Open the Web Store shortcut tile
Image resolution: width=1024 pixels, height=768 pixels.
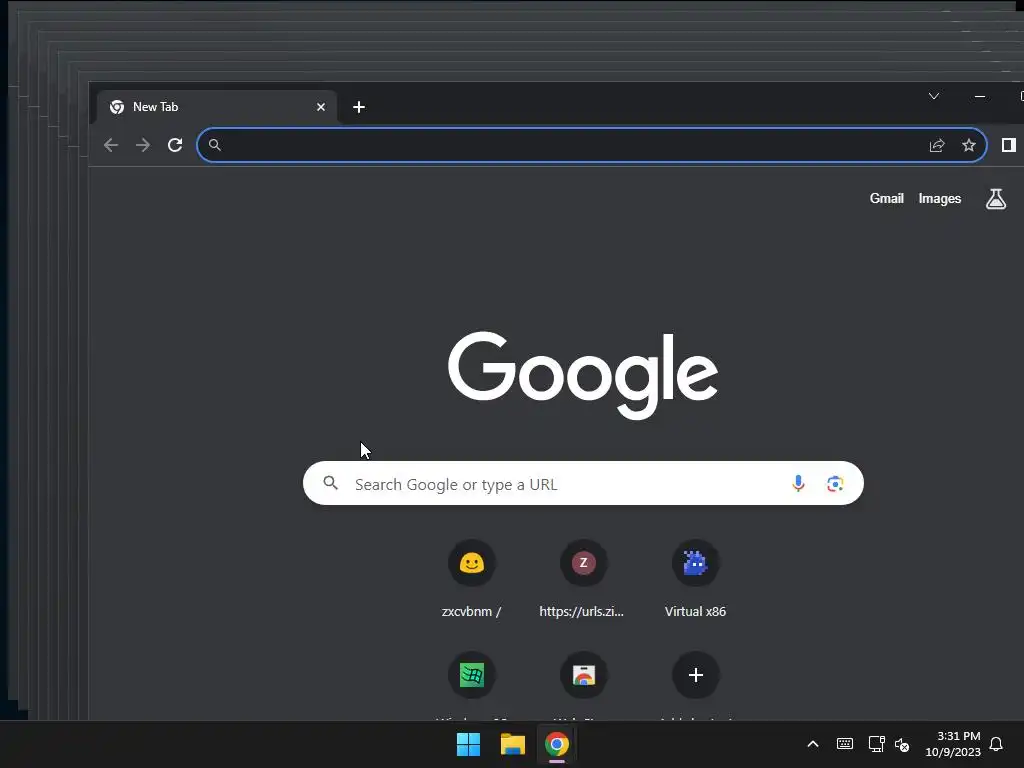(583, 675)
